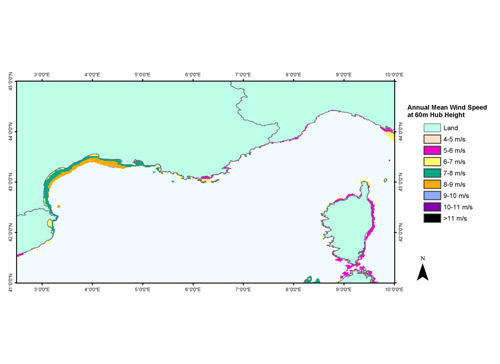
Task: Select the 4-5 m/s legend swatch
Action: pyautogui.click(x=432, y=139)
